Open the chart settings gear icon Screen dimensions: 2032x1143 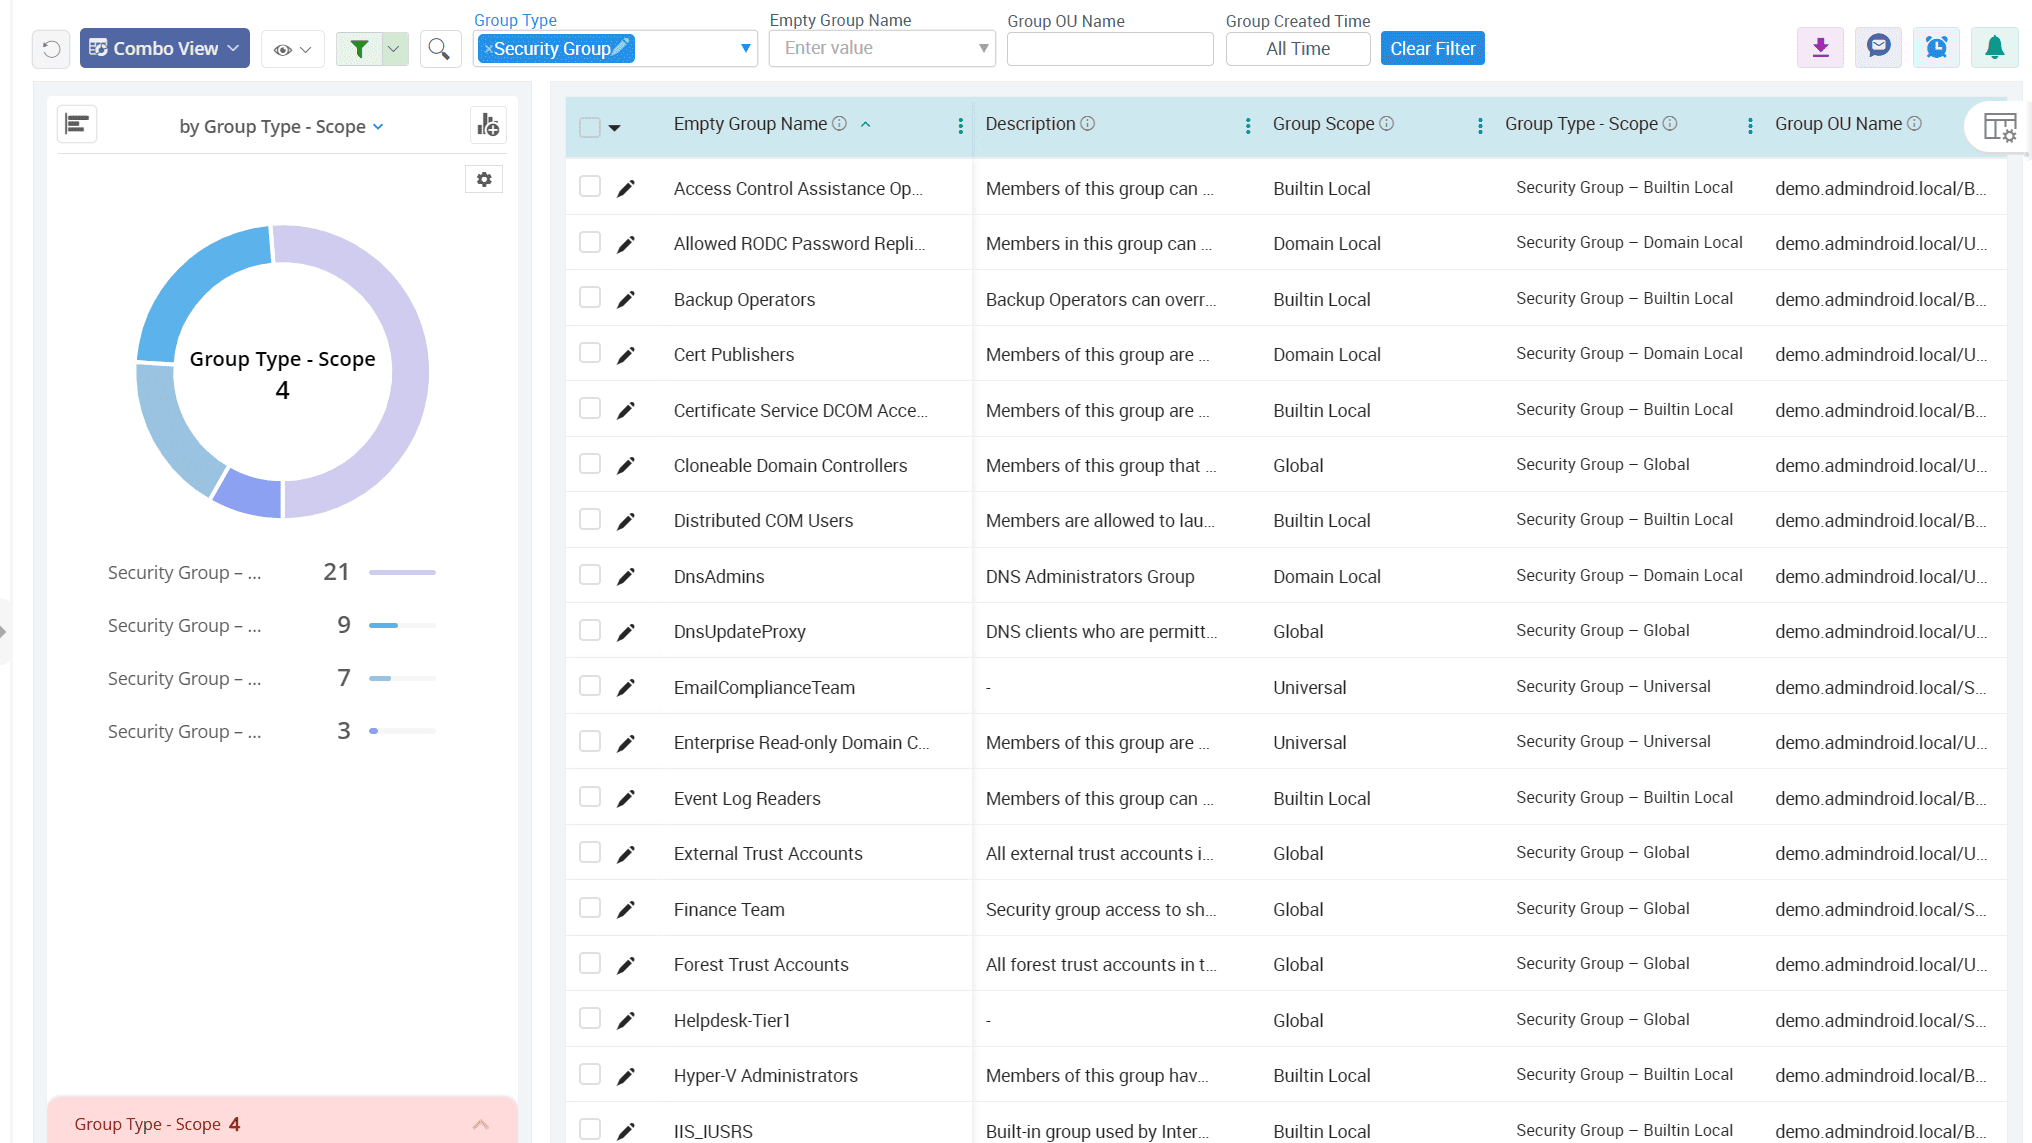click(484, 180)
